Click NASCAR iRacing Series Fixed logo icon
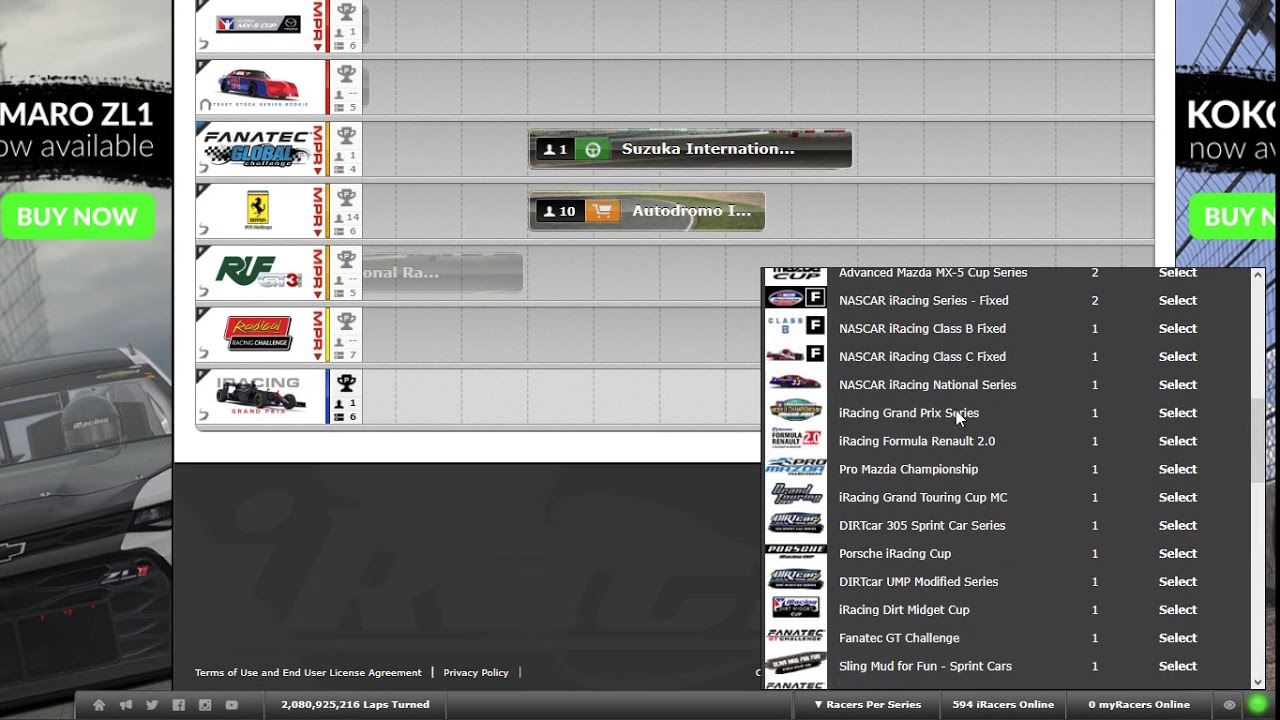Image resolution: width=1280 pixels, height=720 pixels. tap(795, 298)
